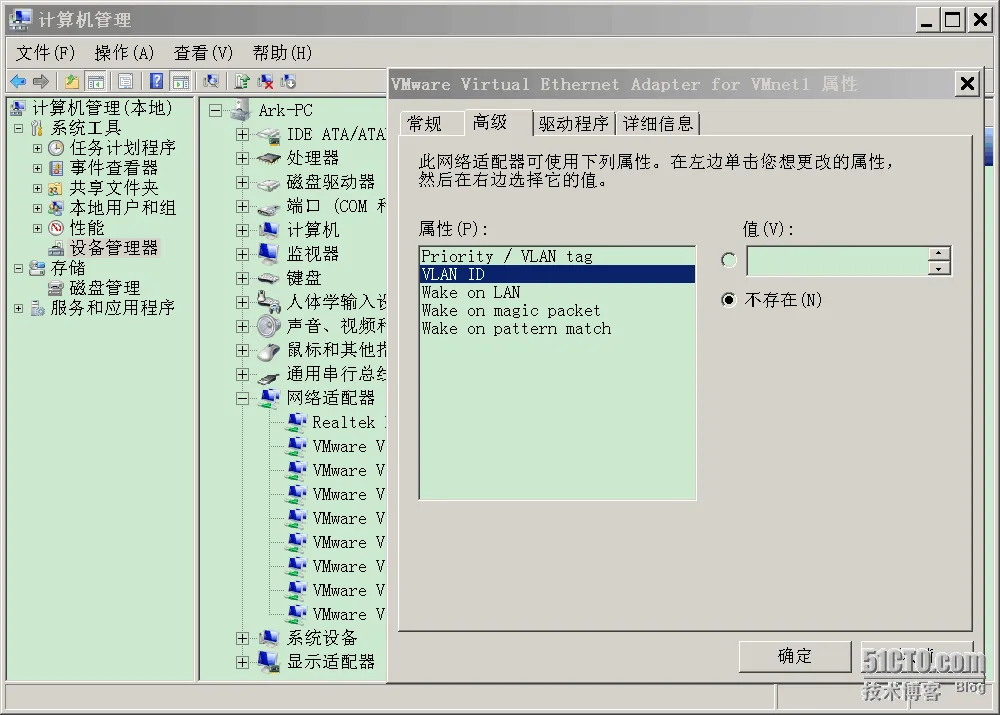Click the 磁盘管理 icon
The image size is (1000, 715).
coord(56,288)
